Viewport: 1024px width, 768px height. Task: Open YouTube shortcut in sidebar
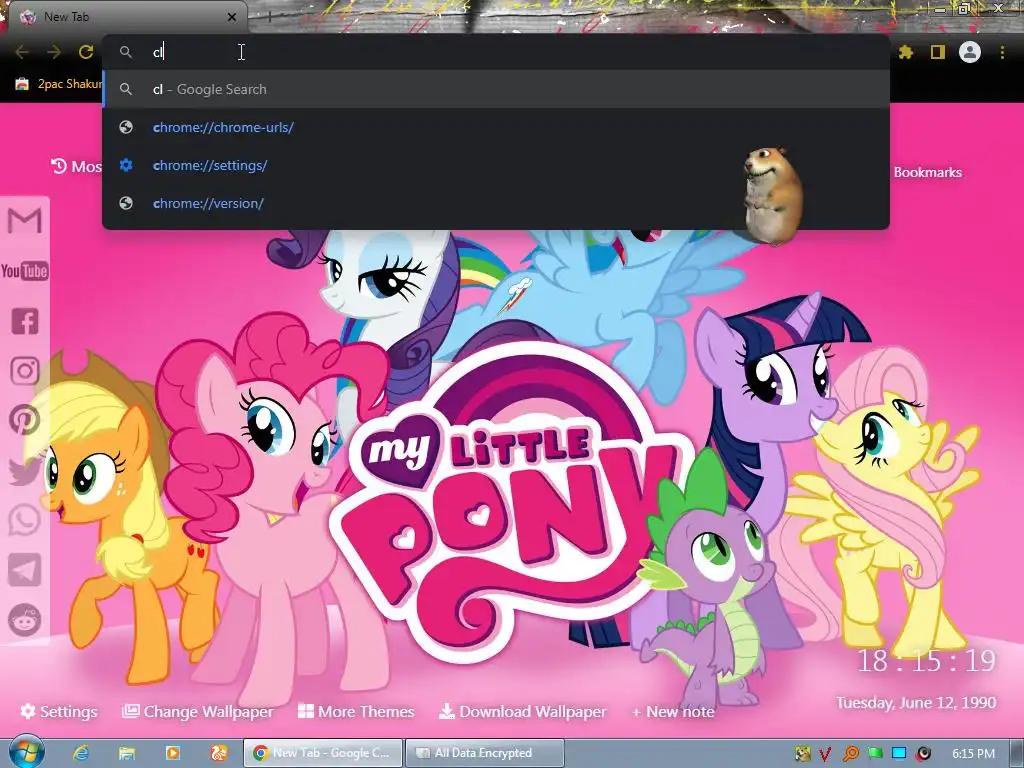click(25, 271)
